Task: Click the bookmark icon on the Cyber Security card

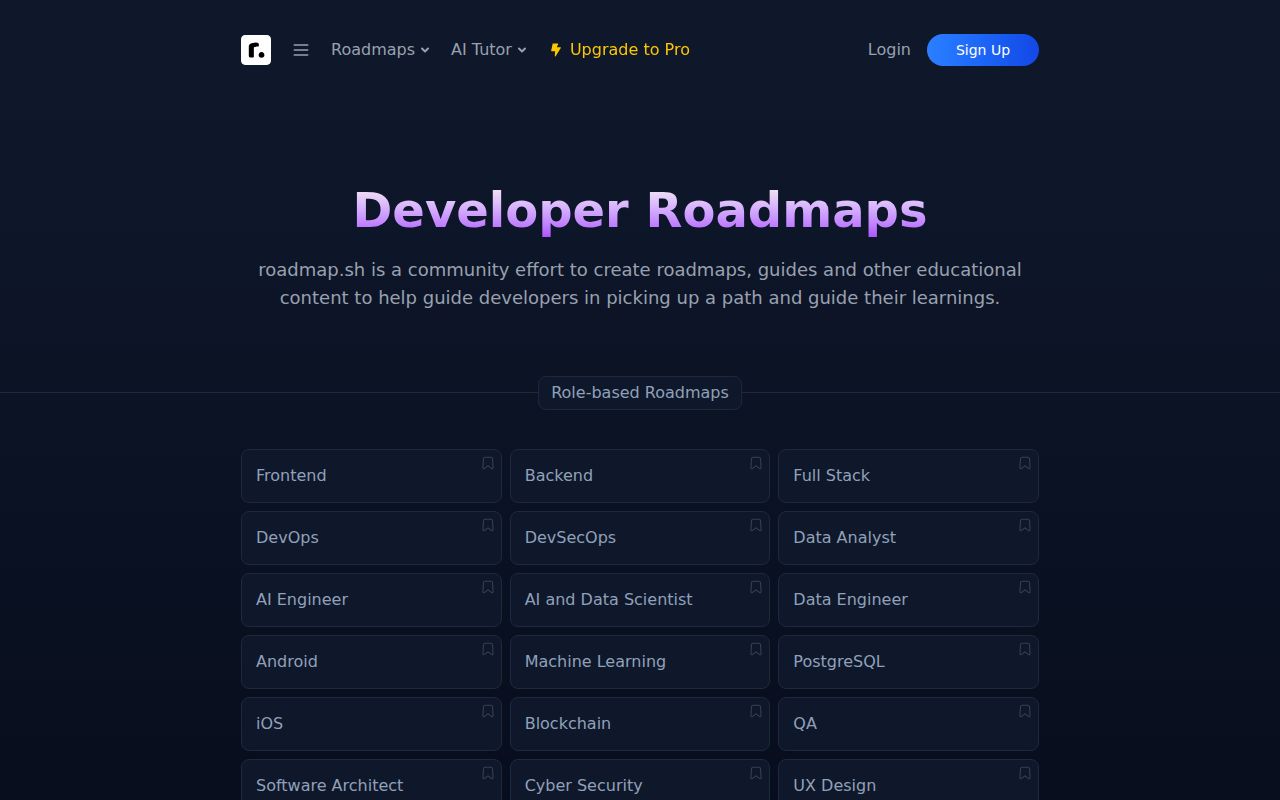Action: click(x=755, y=772)
